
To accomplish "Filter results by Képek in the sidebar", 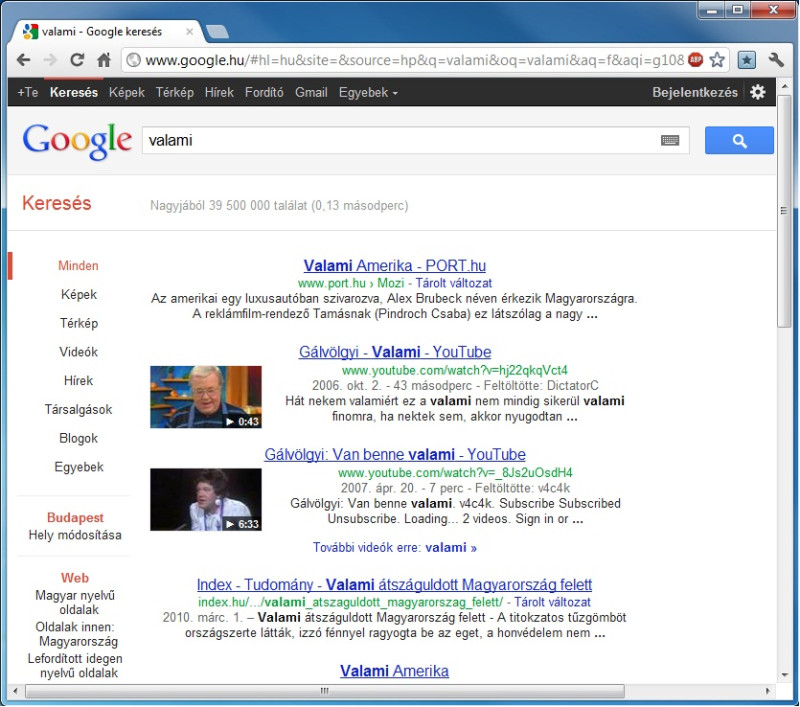I will tap(79, 294).
